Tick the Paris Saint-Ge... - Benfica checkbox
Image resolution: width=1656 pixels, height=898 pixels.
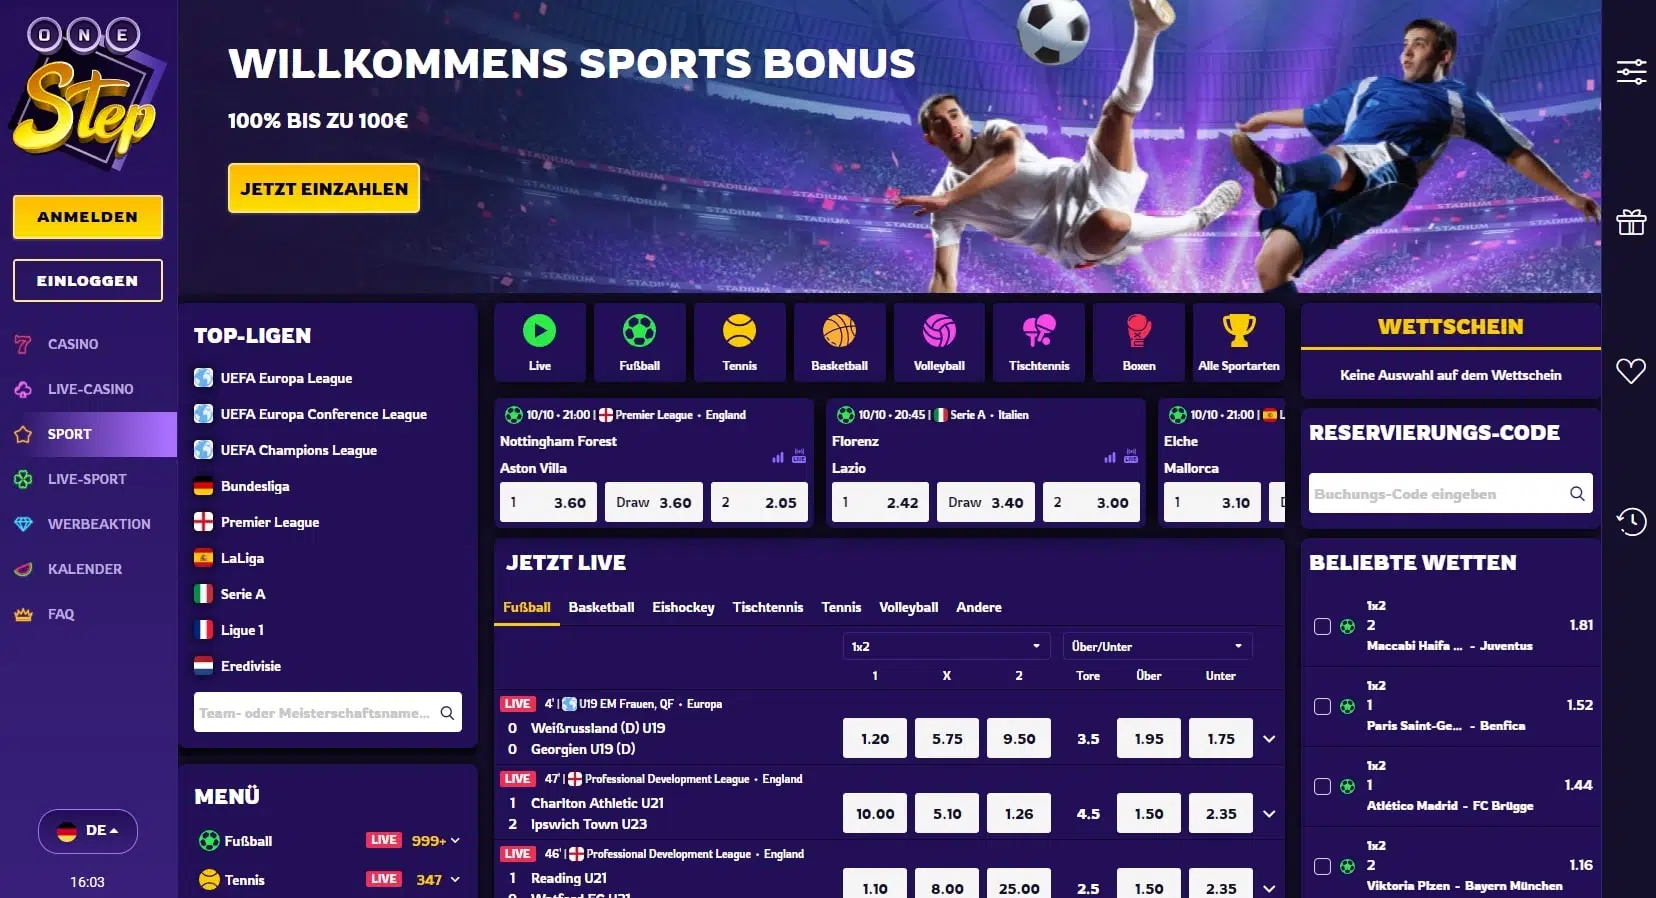pyautogui.click(x=1322, y=706)
